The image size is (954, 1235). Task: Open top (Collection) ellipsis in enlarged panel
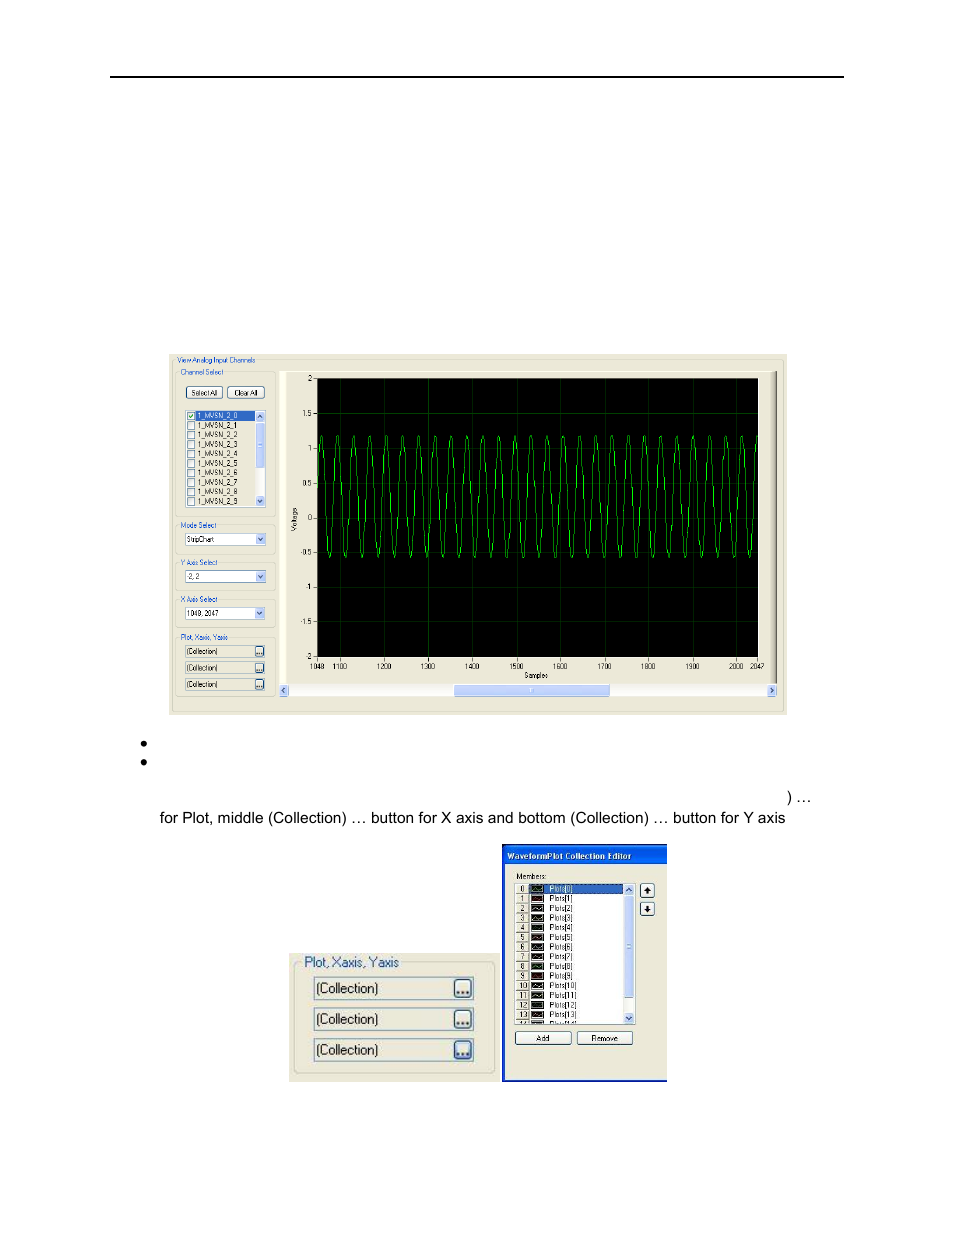pos(463,989)
